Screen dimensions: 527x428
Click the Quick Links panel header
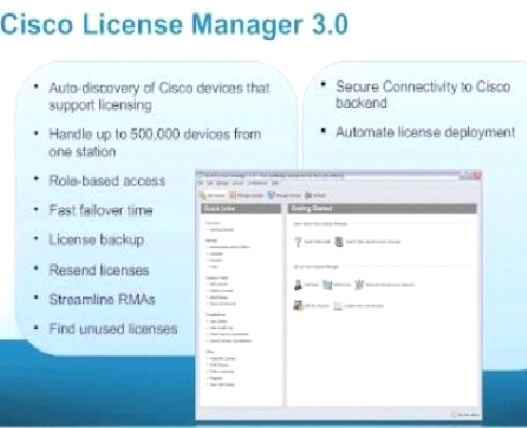(x=241, y=208)
